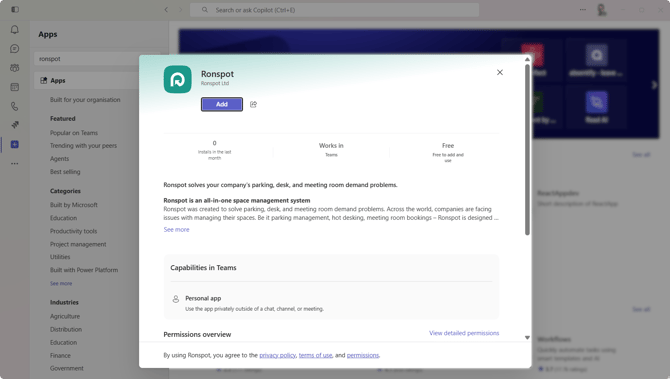670x379 pixels.
Task: Open the Apps icon in left rail
Action: (x=15, y=144)
